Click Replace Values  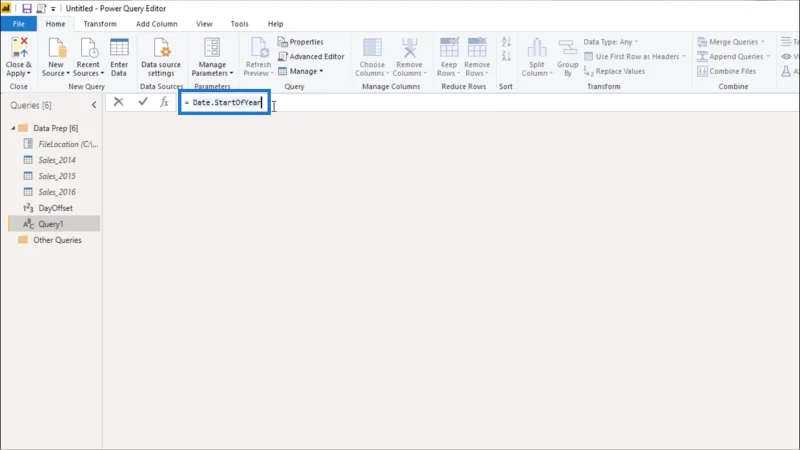pyautogui.click(x=614, y=71)
